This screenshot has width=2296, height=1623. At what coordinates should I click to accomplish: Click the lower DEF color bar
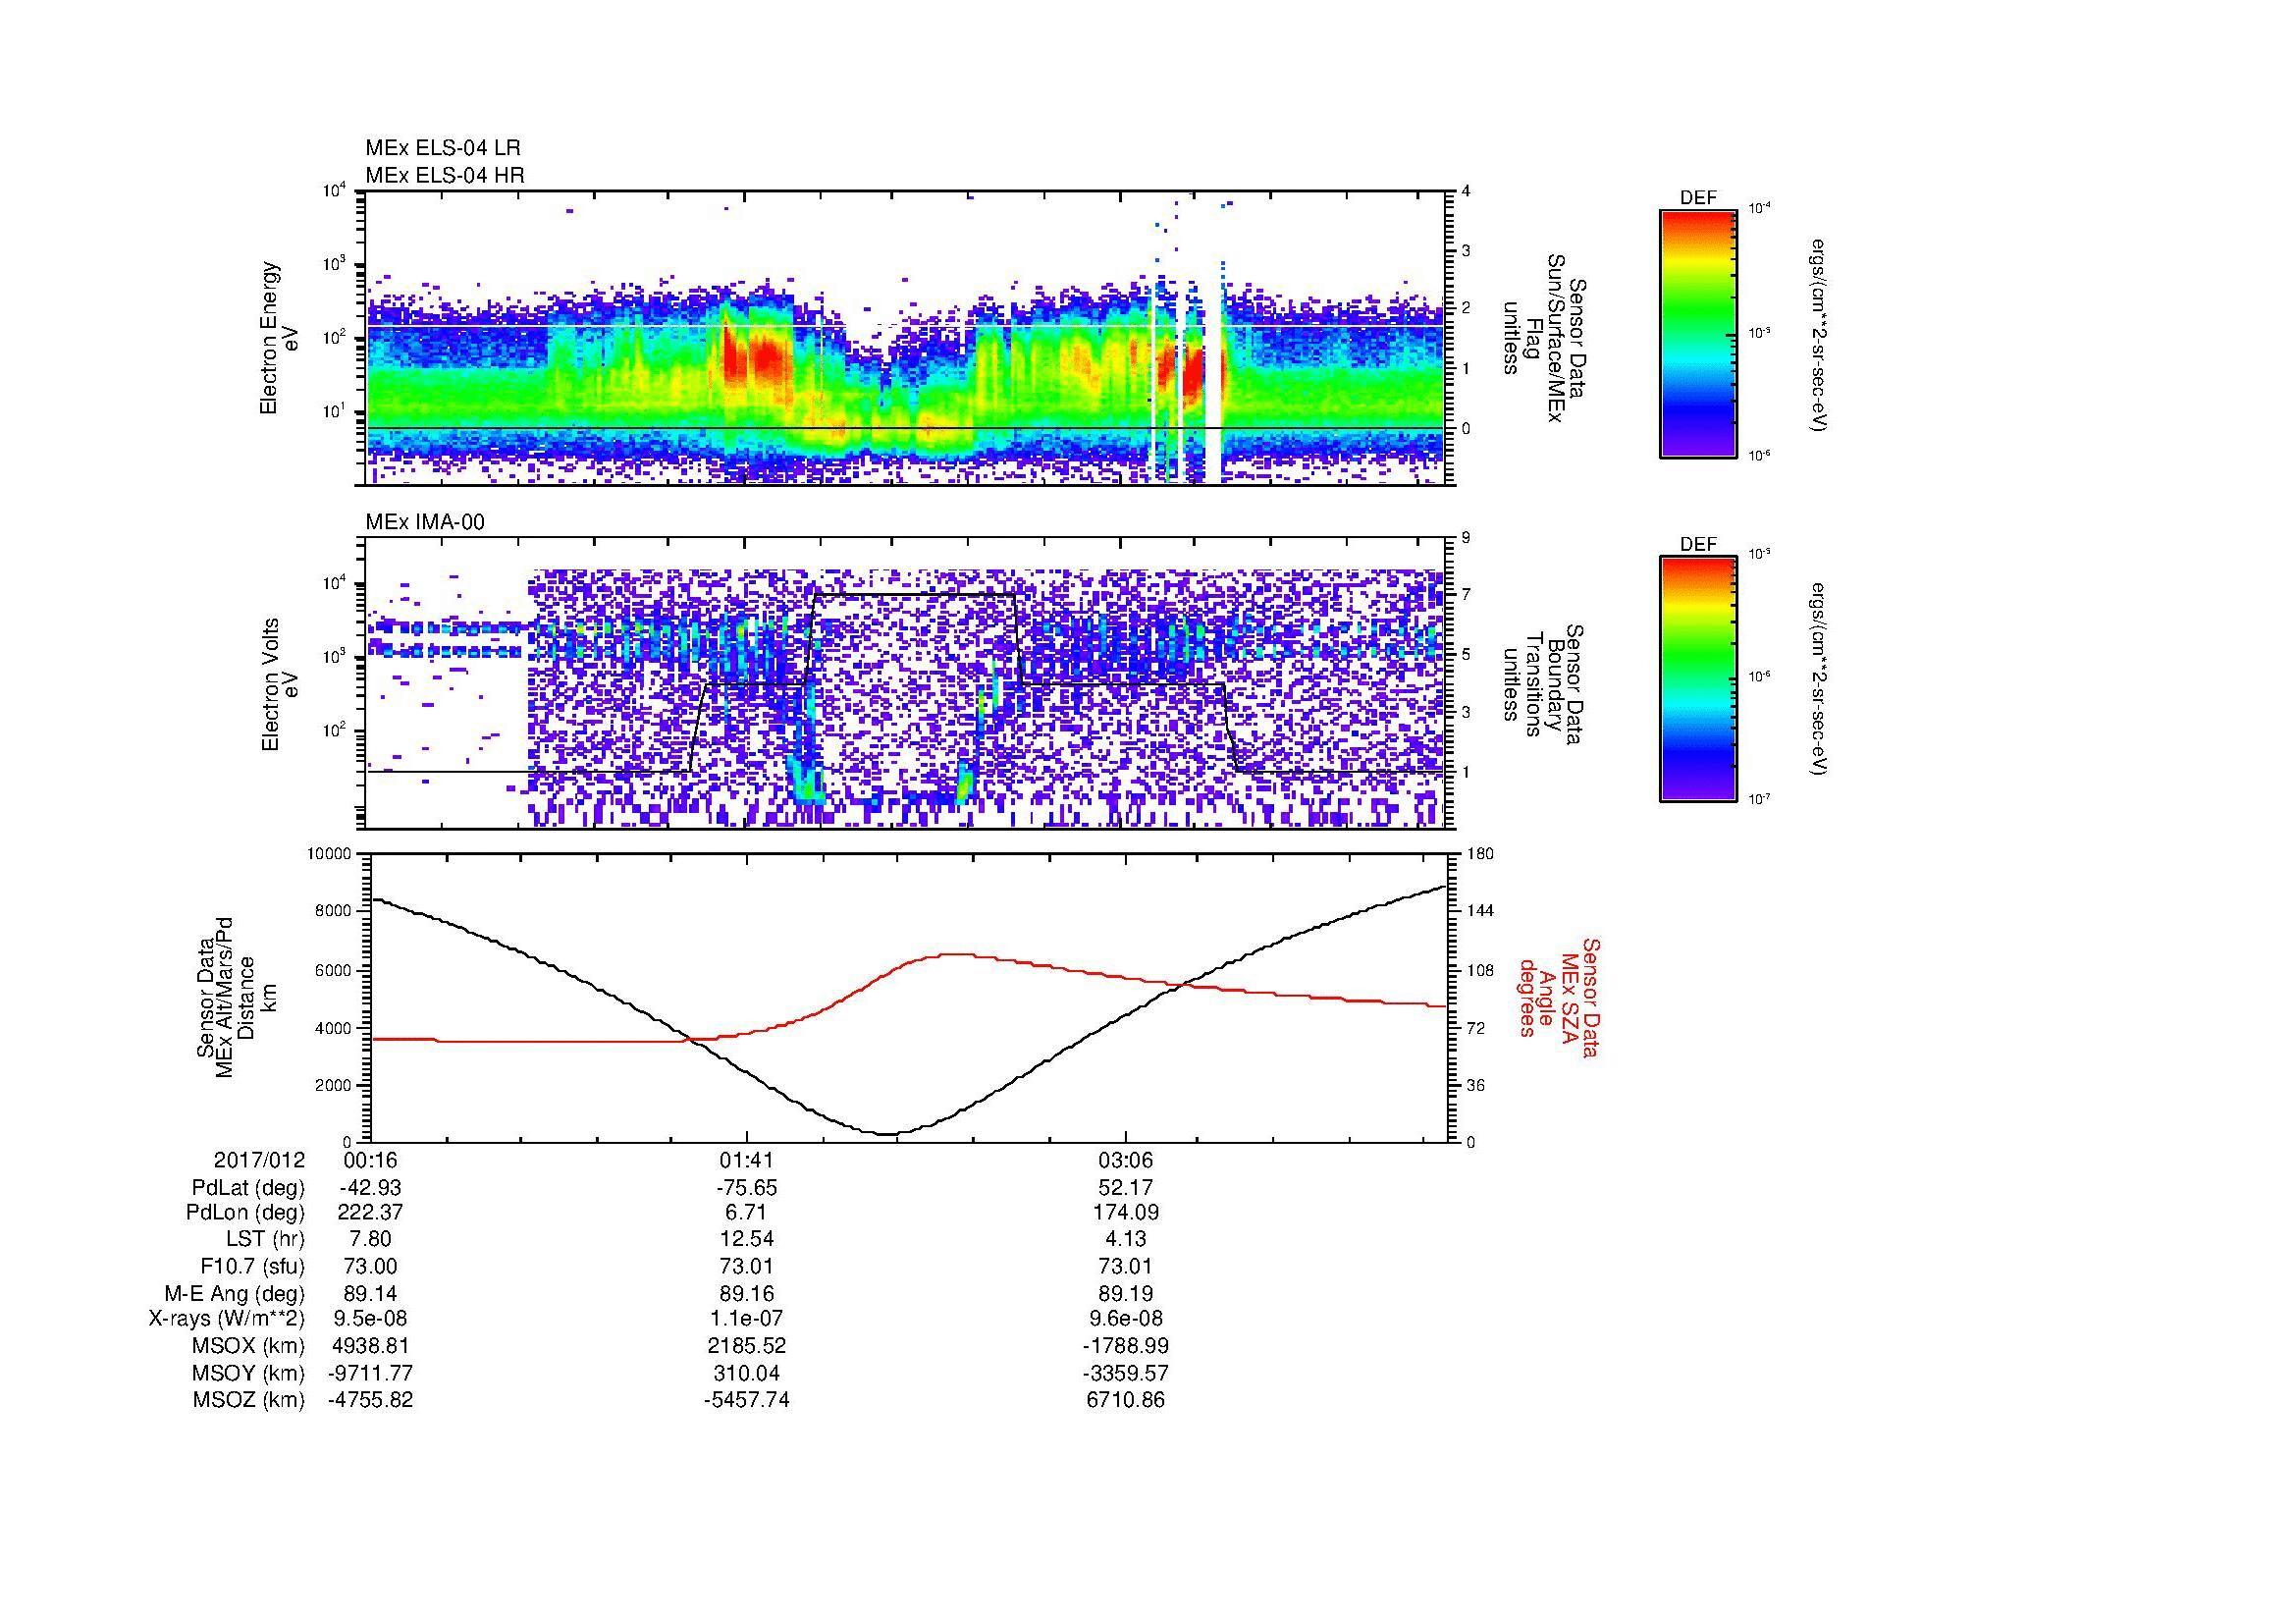pos(1698,679)
